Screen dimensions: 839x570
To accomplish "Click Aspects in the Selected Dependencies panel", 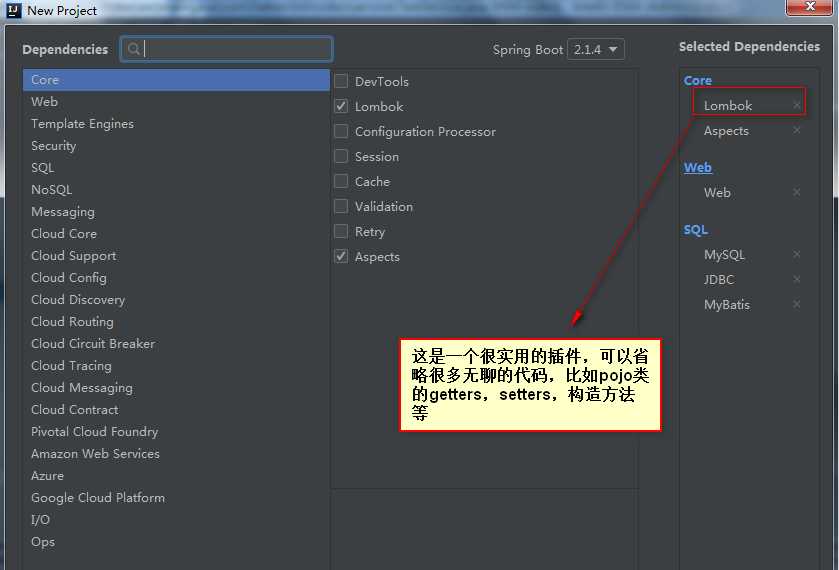I will [x=726, y=131].
